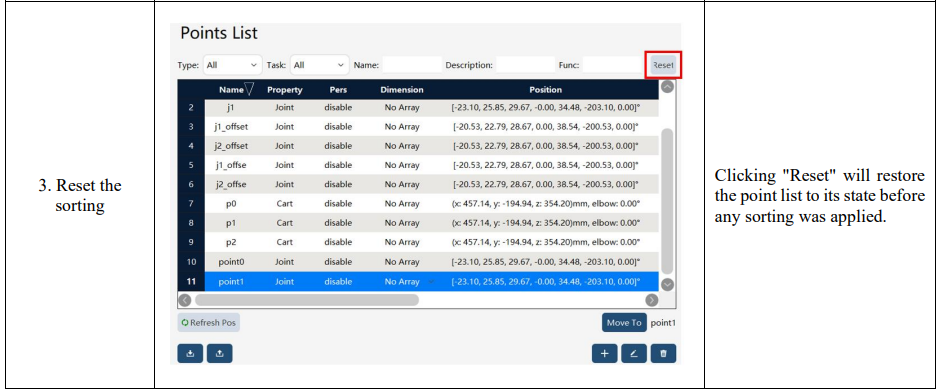
Task: Open the Task filter dropdown
Action: pos(320,65)
